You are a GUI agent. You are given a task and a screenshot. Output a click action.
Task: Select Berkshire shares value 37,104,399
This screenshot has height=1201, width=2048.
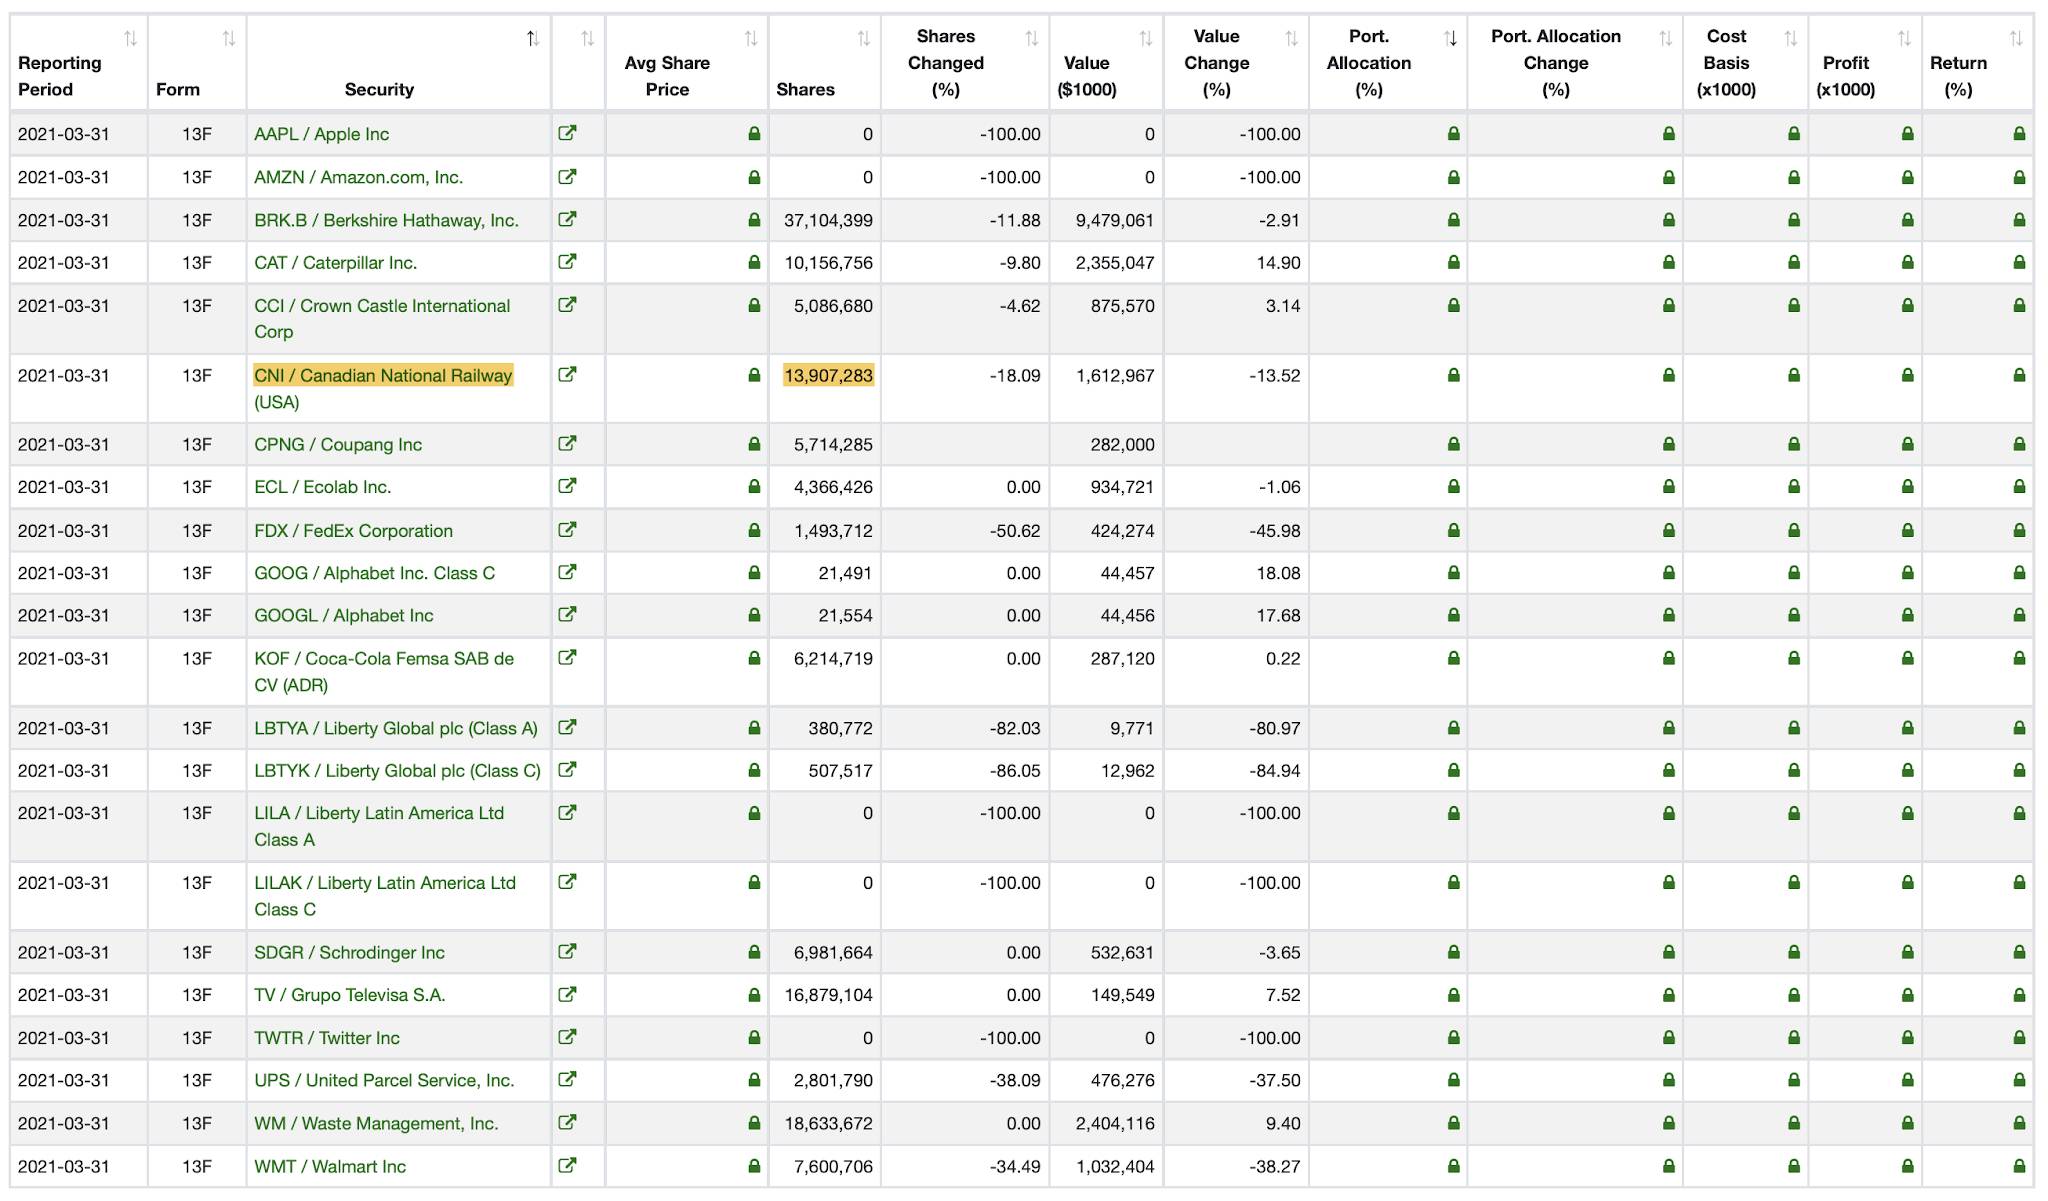pyautogui.click(x=828, y=220)
